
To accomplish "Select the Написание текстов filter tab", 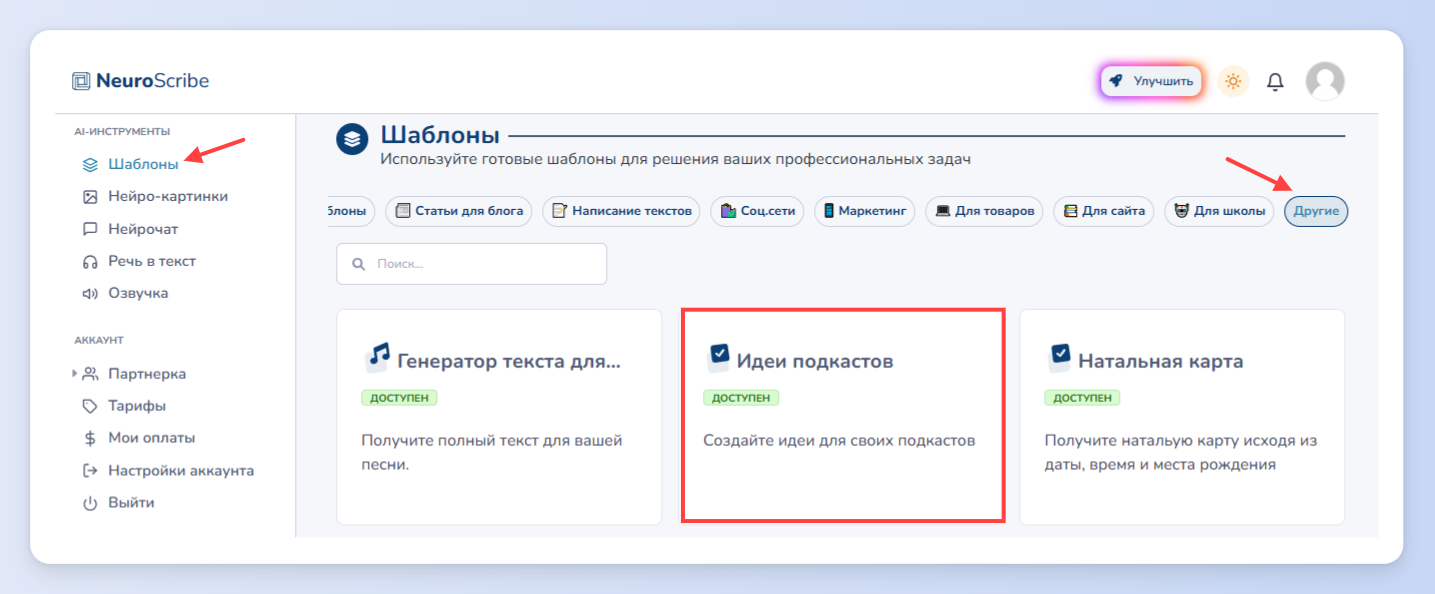I will tap(622, 211).
